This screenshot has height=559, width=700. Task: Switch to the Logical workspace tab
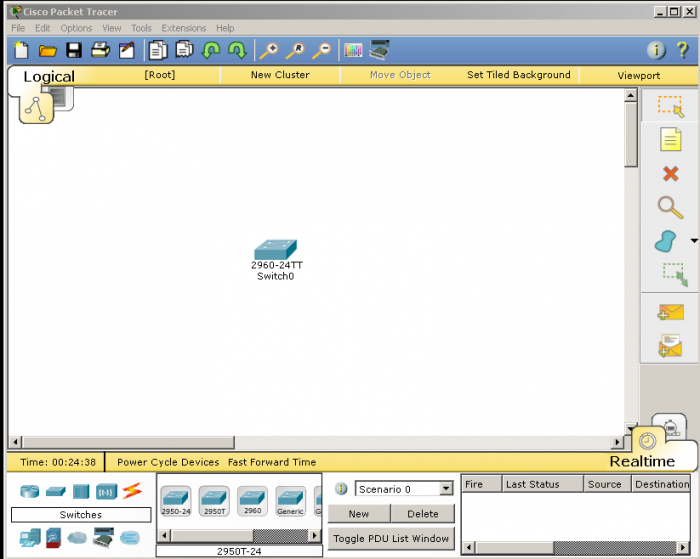tap(49, 77)
